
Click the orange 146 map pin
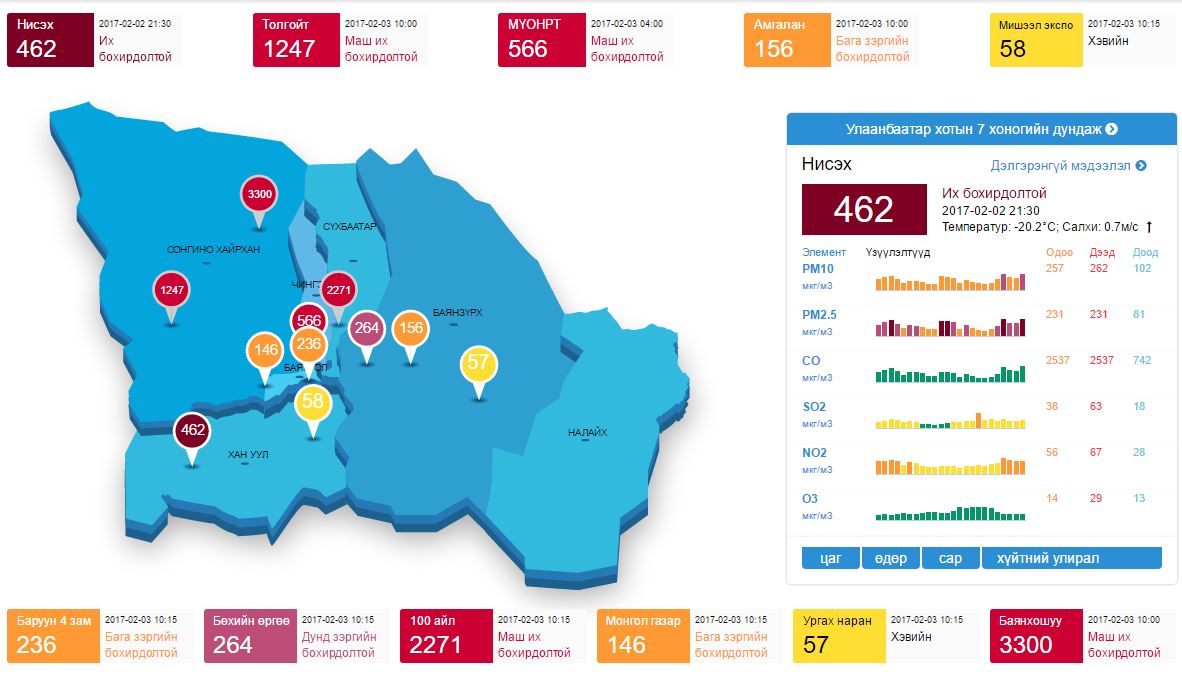pyautogui.click(x=265, y=350)
